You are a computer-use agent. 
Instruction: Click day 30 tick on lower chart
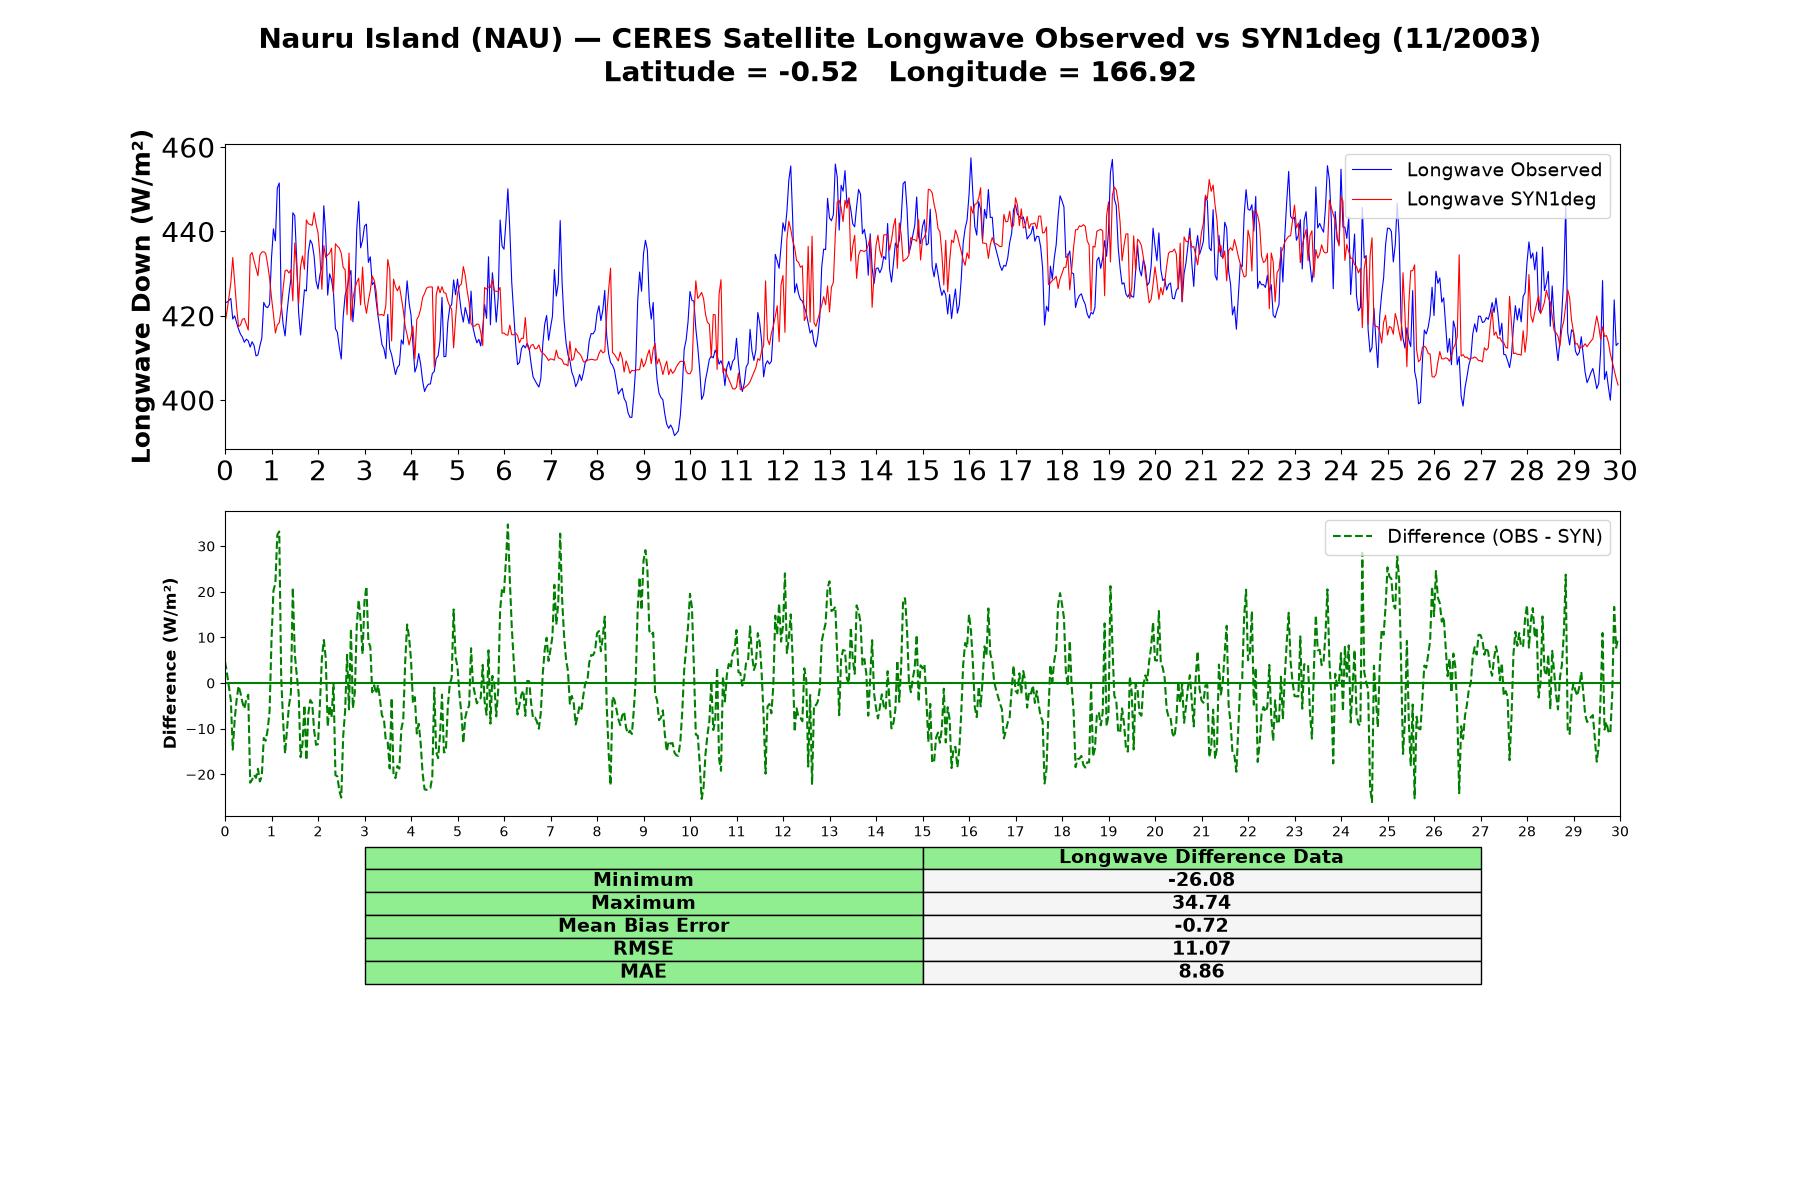(x=1619, y=832)
